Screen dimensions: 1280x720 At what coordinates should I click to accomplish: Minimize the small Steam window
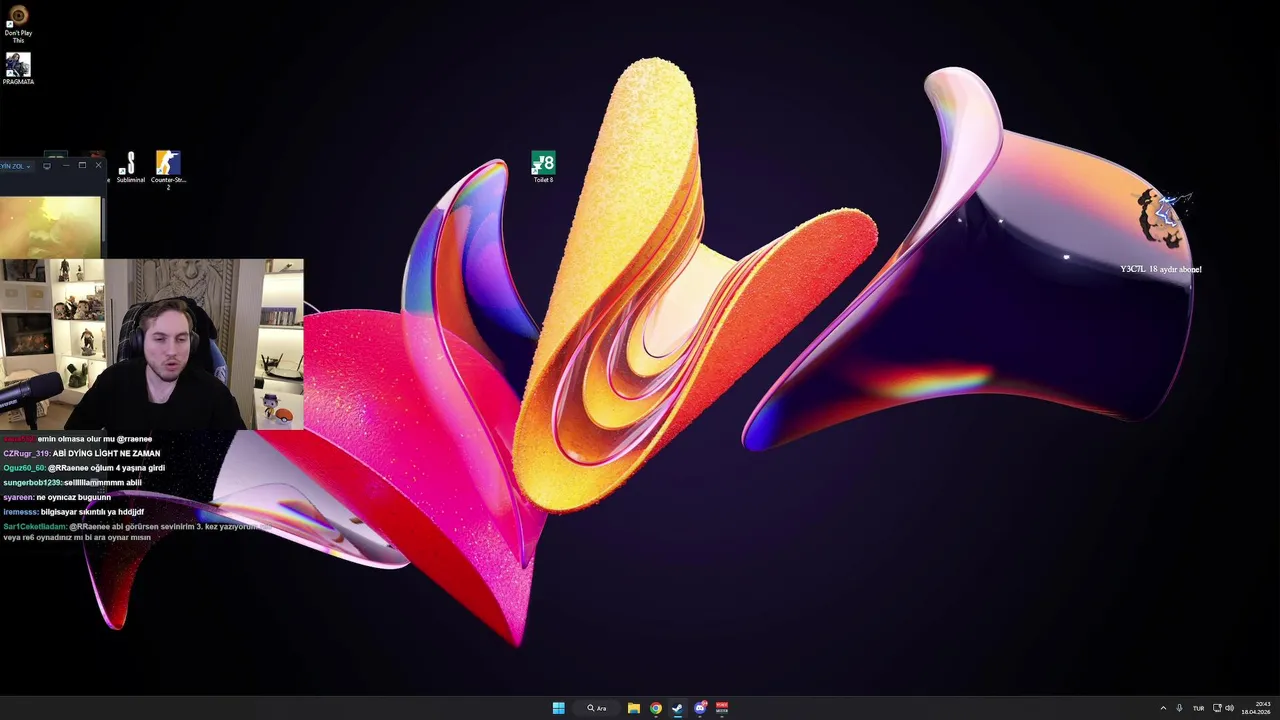click(x=65, y=166)
